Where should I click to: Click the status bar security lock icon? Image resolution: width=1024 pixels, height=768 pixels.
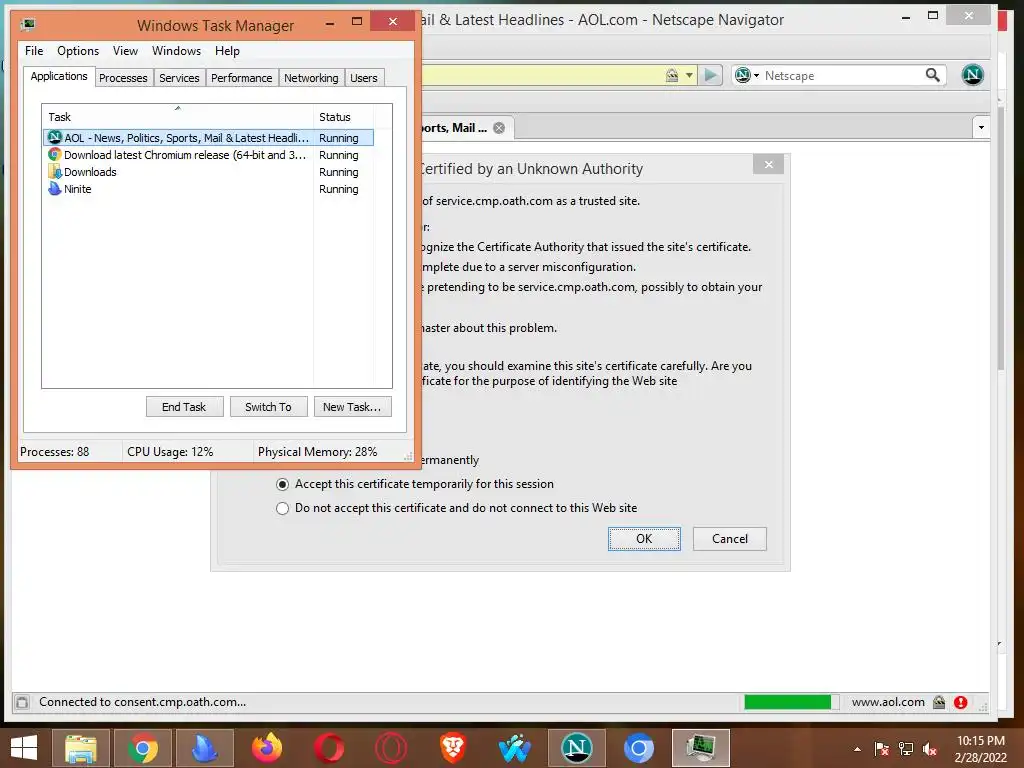[939, 703]
